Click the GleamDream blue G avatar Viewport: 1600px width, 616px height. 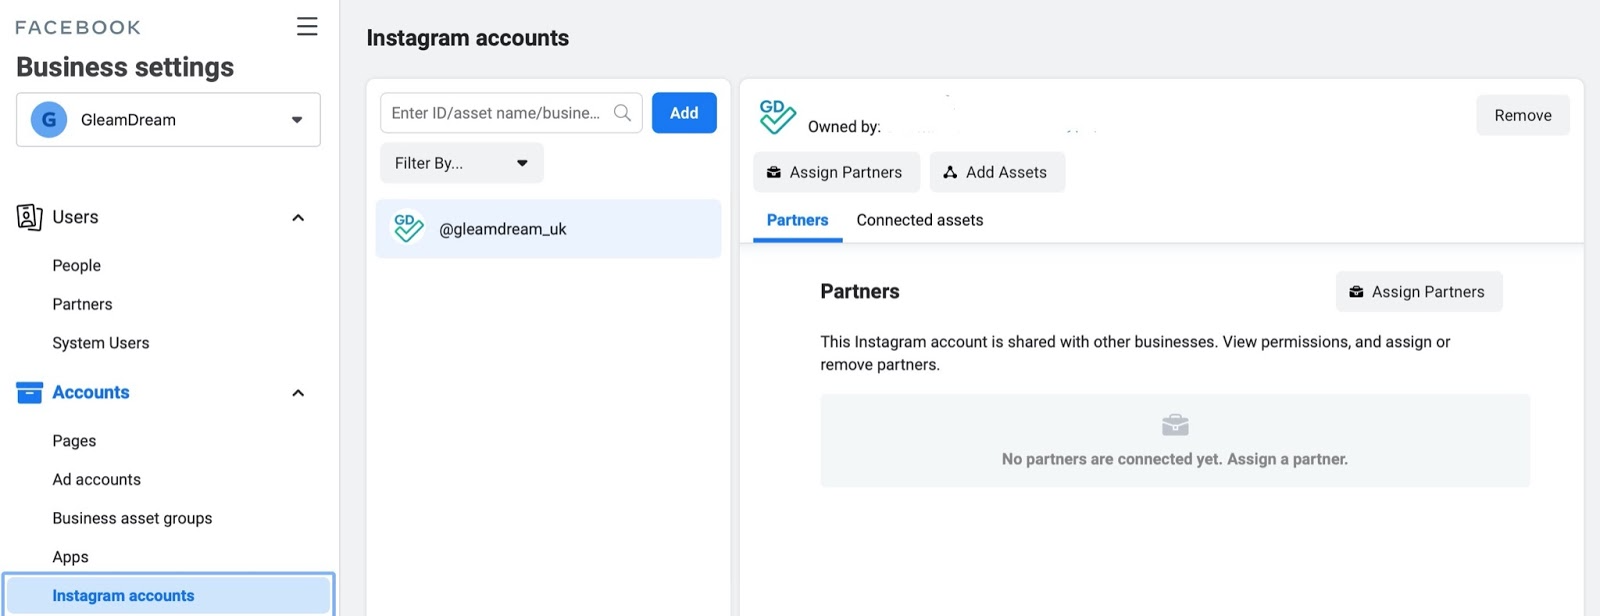(49, 120)
